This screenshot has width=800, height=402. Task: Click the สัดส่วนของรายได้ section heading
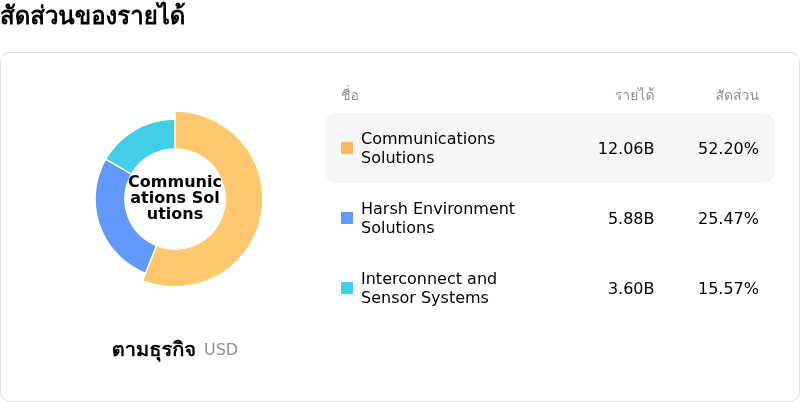pyautogui.click(x=92, y=17)
